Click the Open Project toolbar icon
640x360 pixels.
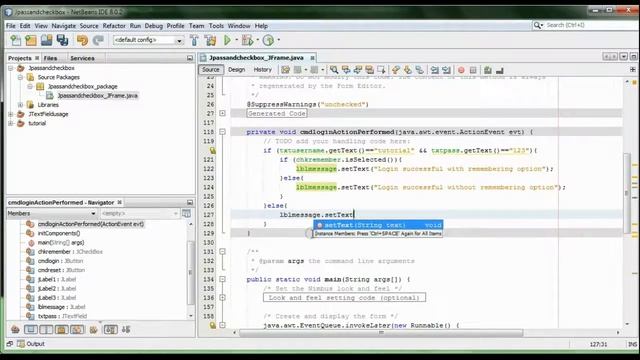click(x=47, y=40)
